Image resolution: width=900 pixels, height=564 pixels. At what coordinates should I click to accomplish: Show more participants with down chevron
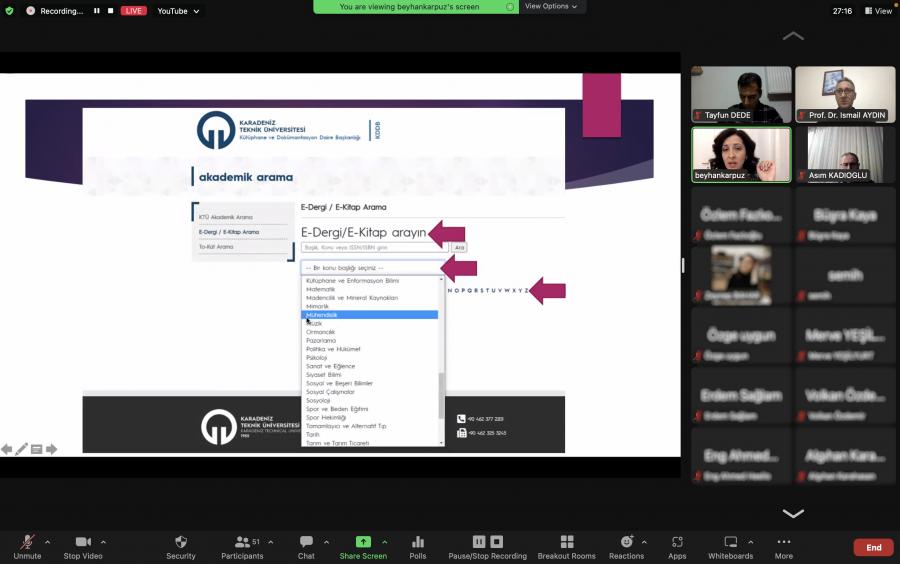(x=793, y=513)
